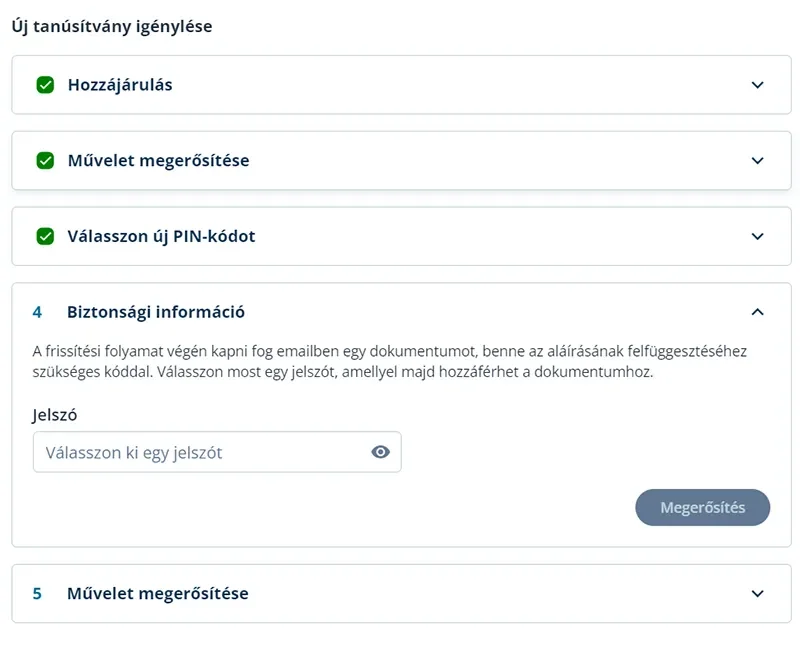Click the green checkmark beside first Művelet megerősítése

pyautogui.click(x=45, y=160)
